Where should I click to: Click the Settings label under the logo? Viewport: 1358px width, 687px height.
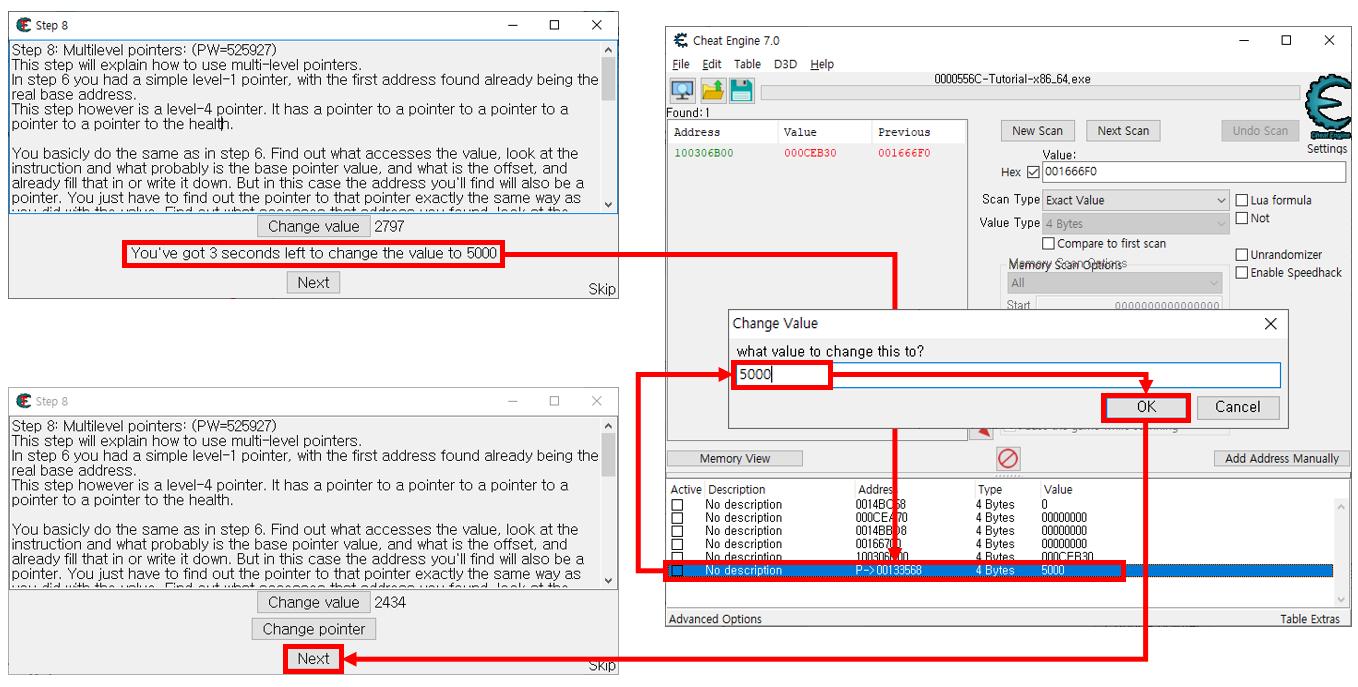(1327, 149)
